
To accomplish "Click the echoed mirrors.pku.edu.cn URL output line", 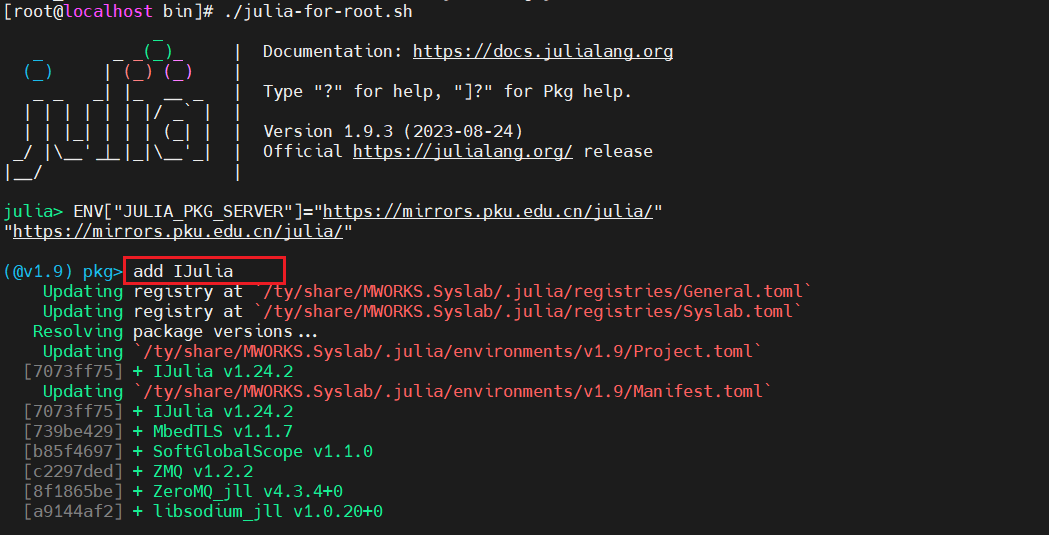I will coord(178,232).
